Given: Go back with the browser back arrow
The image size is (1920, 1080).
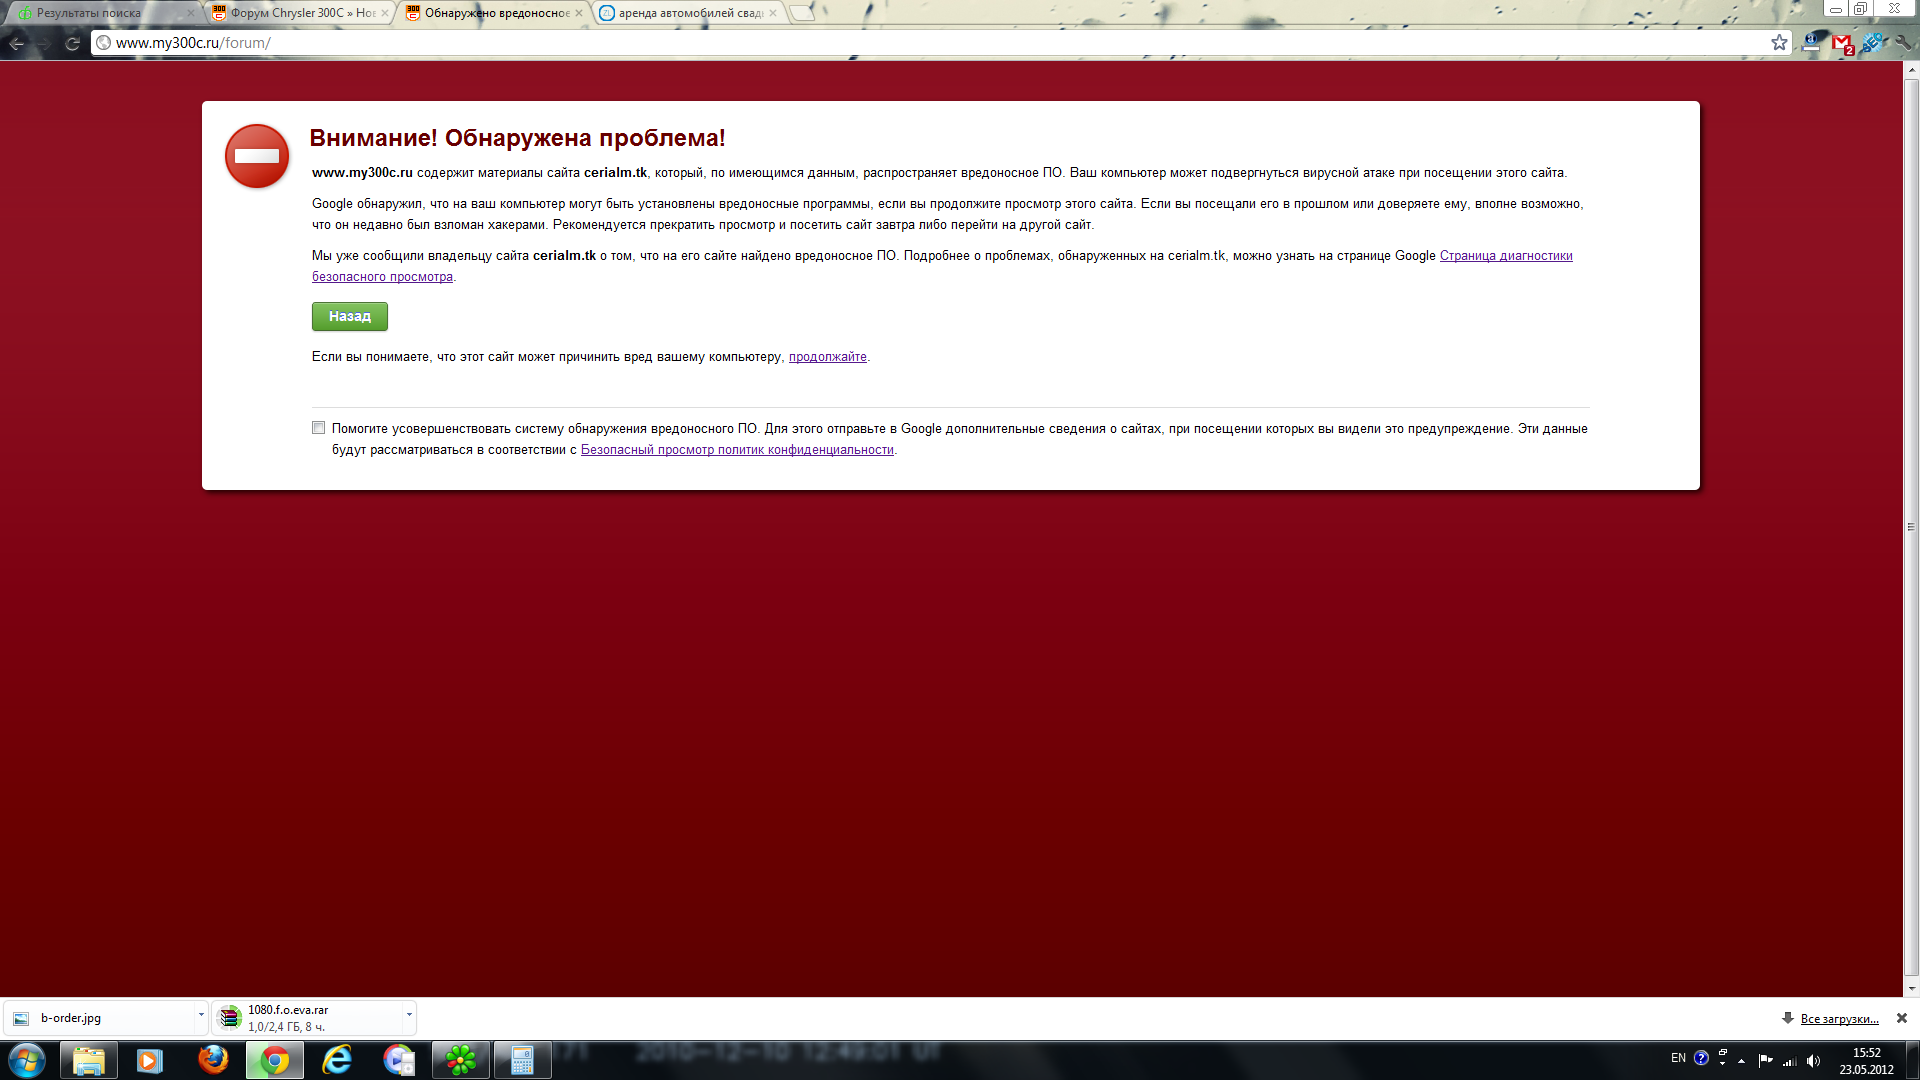Looking at the screenshot, I should [x=16, y=43].
